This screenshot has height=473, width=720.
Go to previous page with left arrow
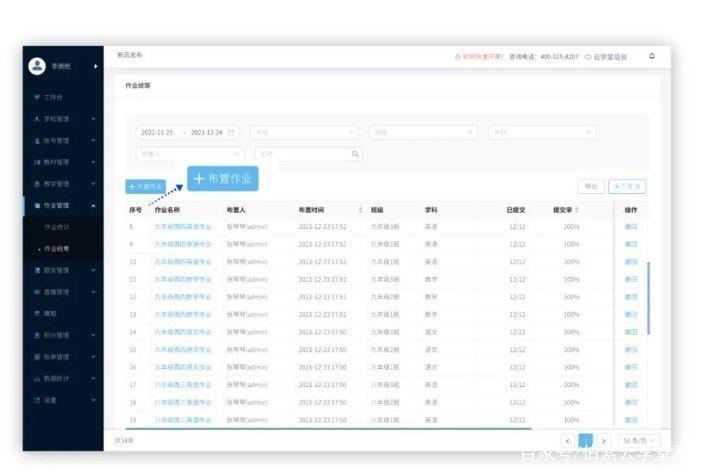point(568,441)
